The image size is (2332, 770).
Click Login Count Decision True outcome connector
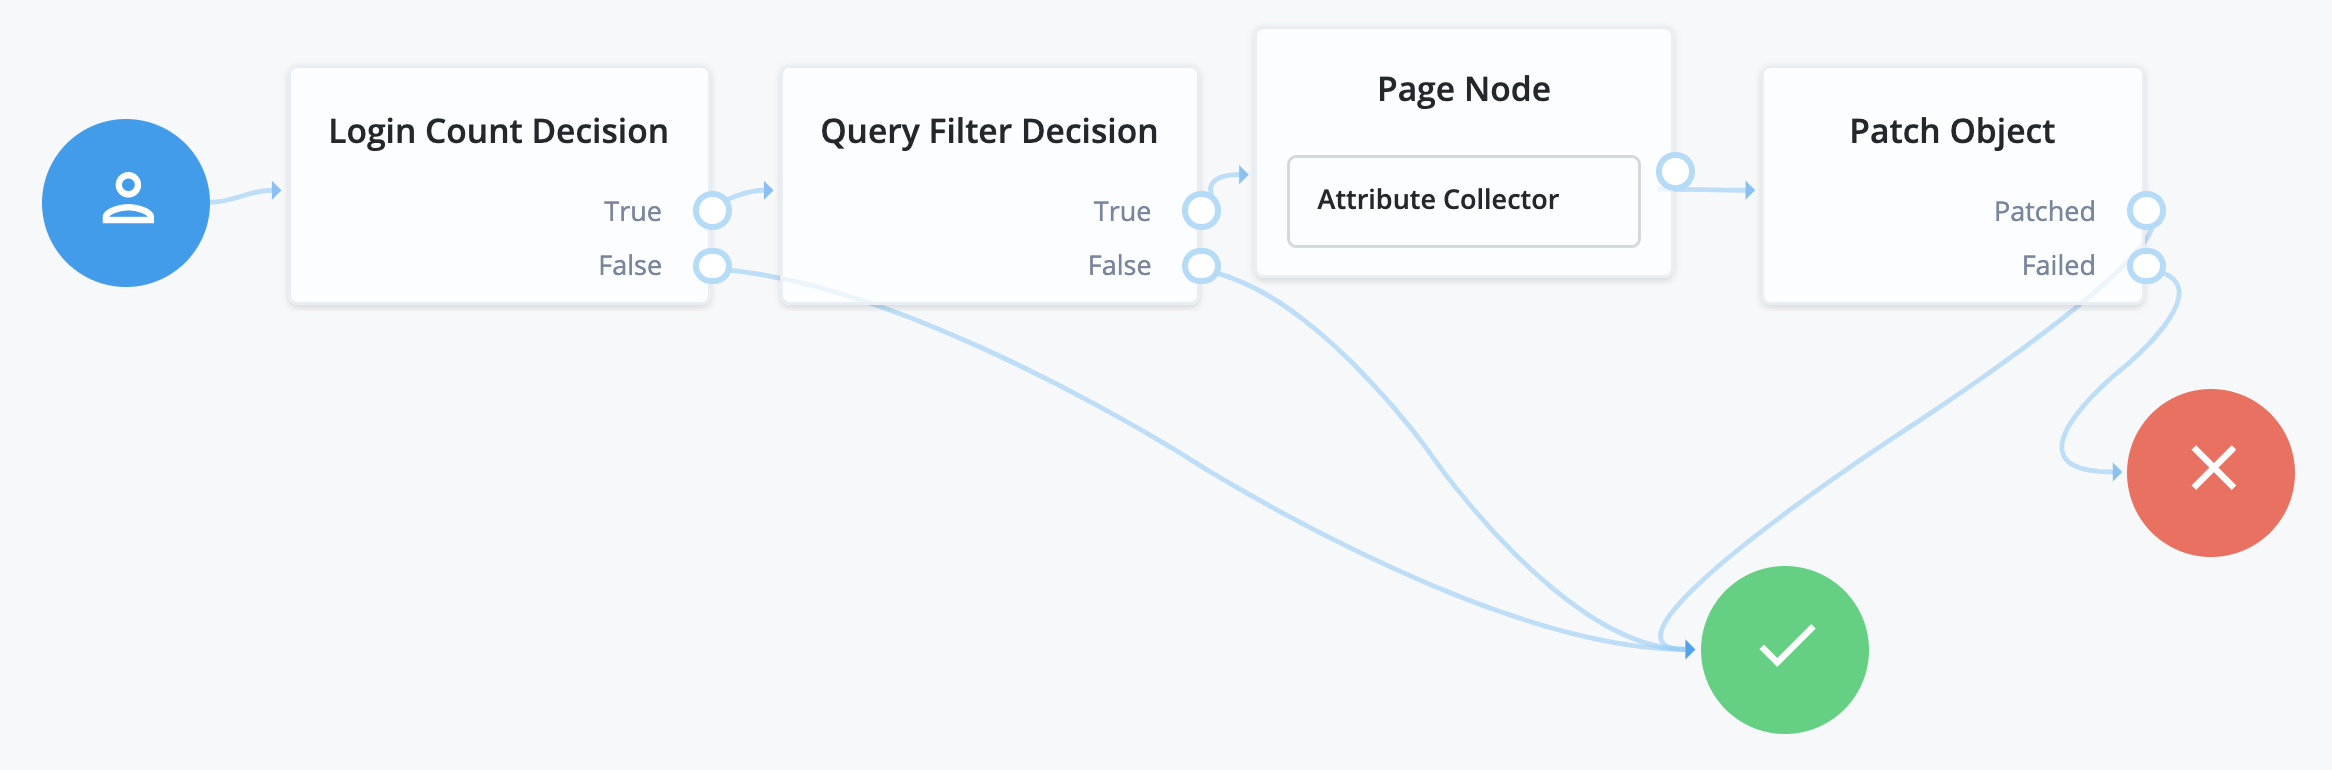pos(712,211)
